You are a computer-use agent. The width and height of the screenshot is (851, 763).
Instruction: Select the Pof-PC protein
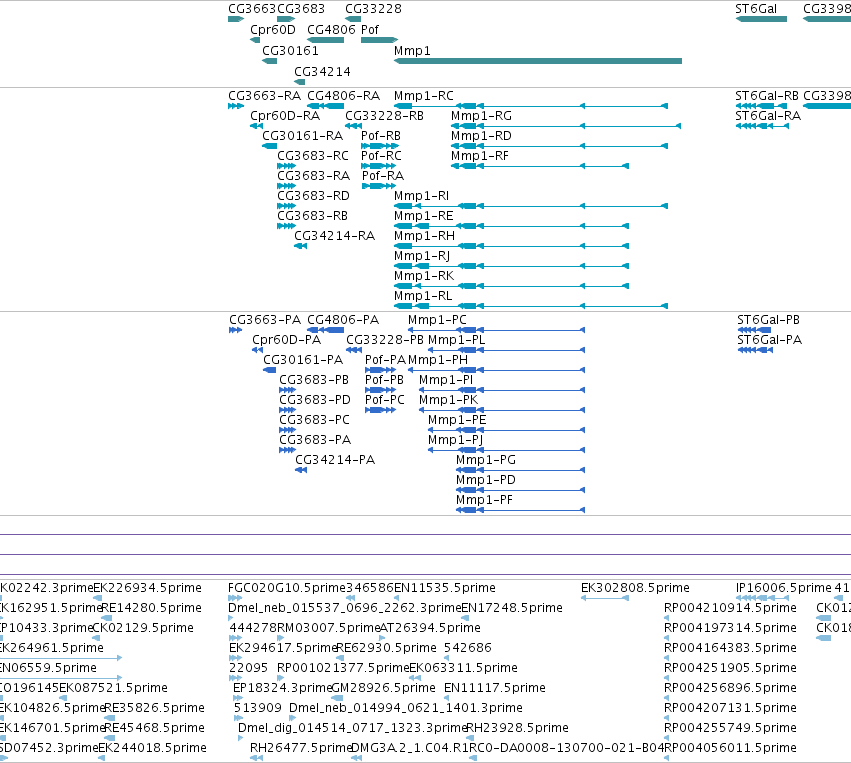(380, 410)
